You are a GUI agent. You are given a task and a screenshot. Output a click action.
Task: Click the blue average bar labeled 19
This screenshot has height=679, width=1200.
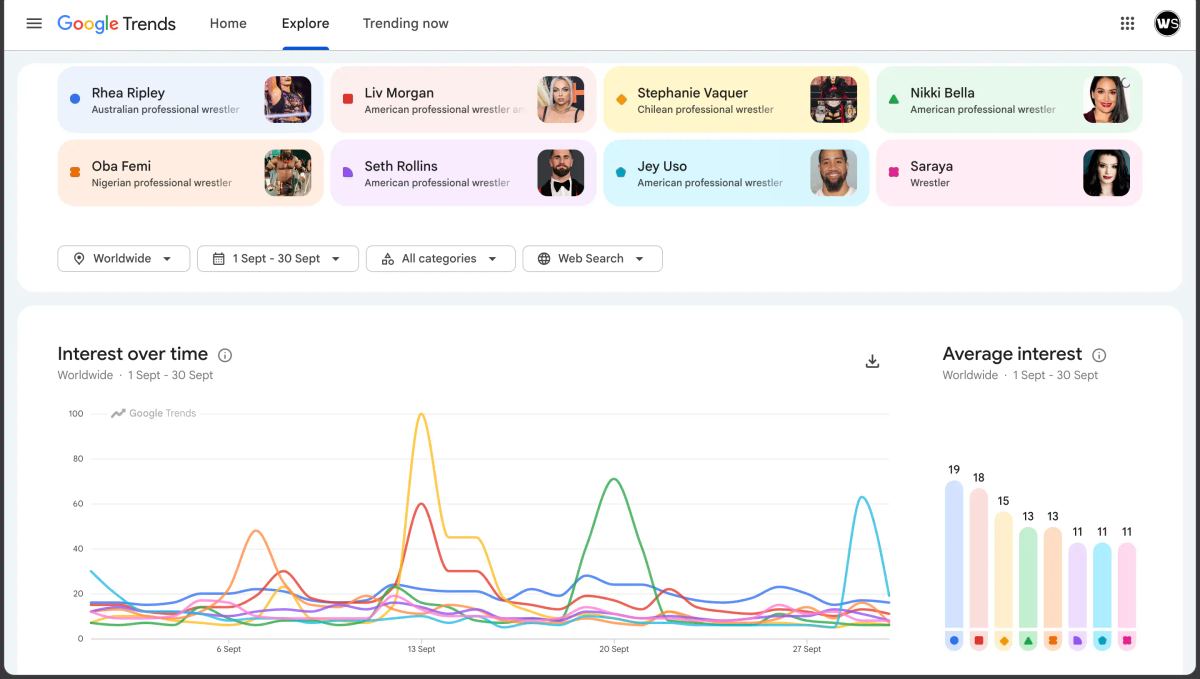point(954,554)
